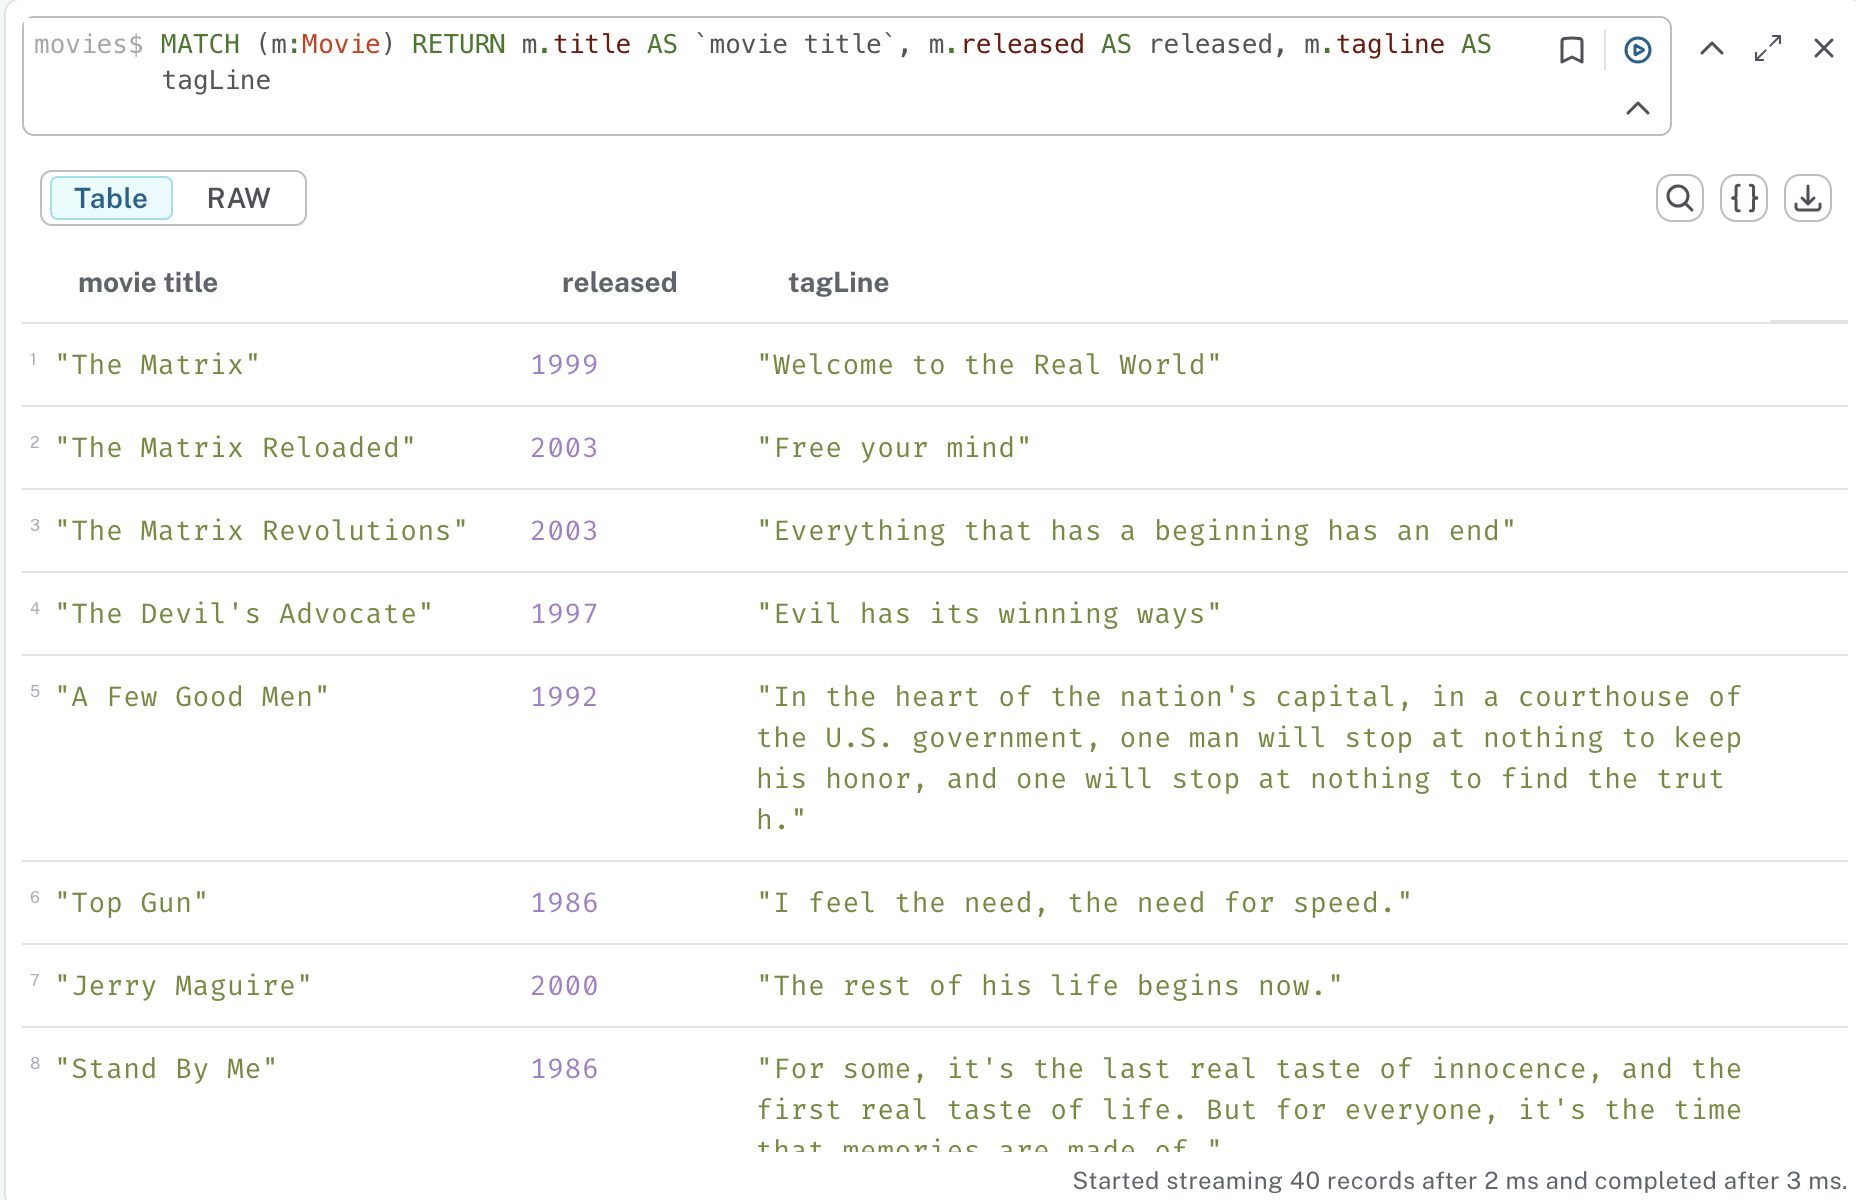Collapse the Cypher query editor chevron
This screenshot has height=1200, width=1856.
point(1639,108)
